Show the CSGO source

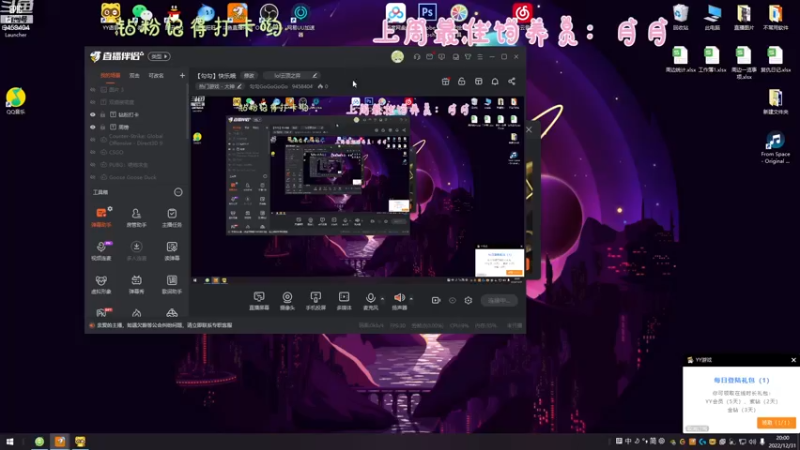point(93,152)
